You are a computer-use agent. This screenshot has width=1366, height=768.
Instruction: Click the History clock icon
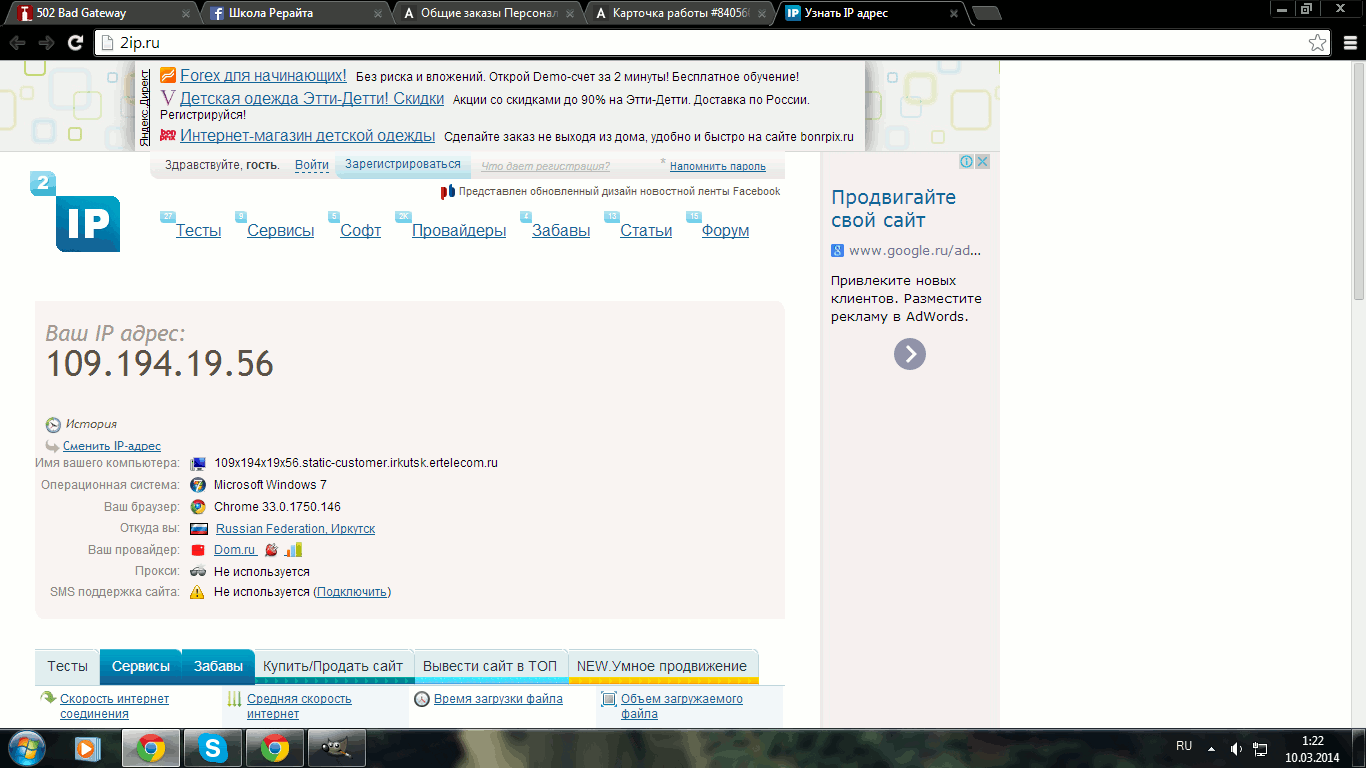pyautogui.click(x=53, y=424)
